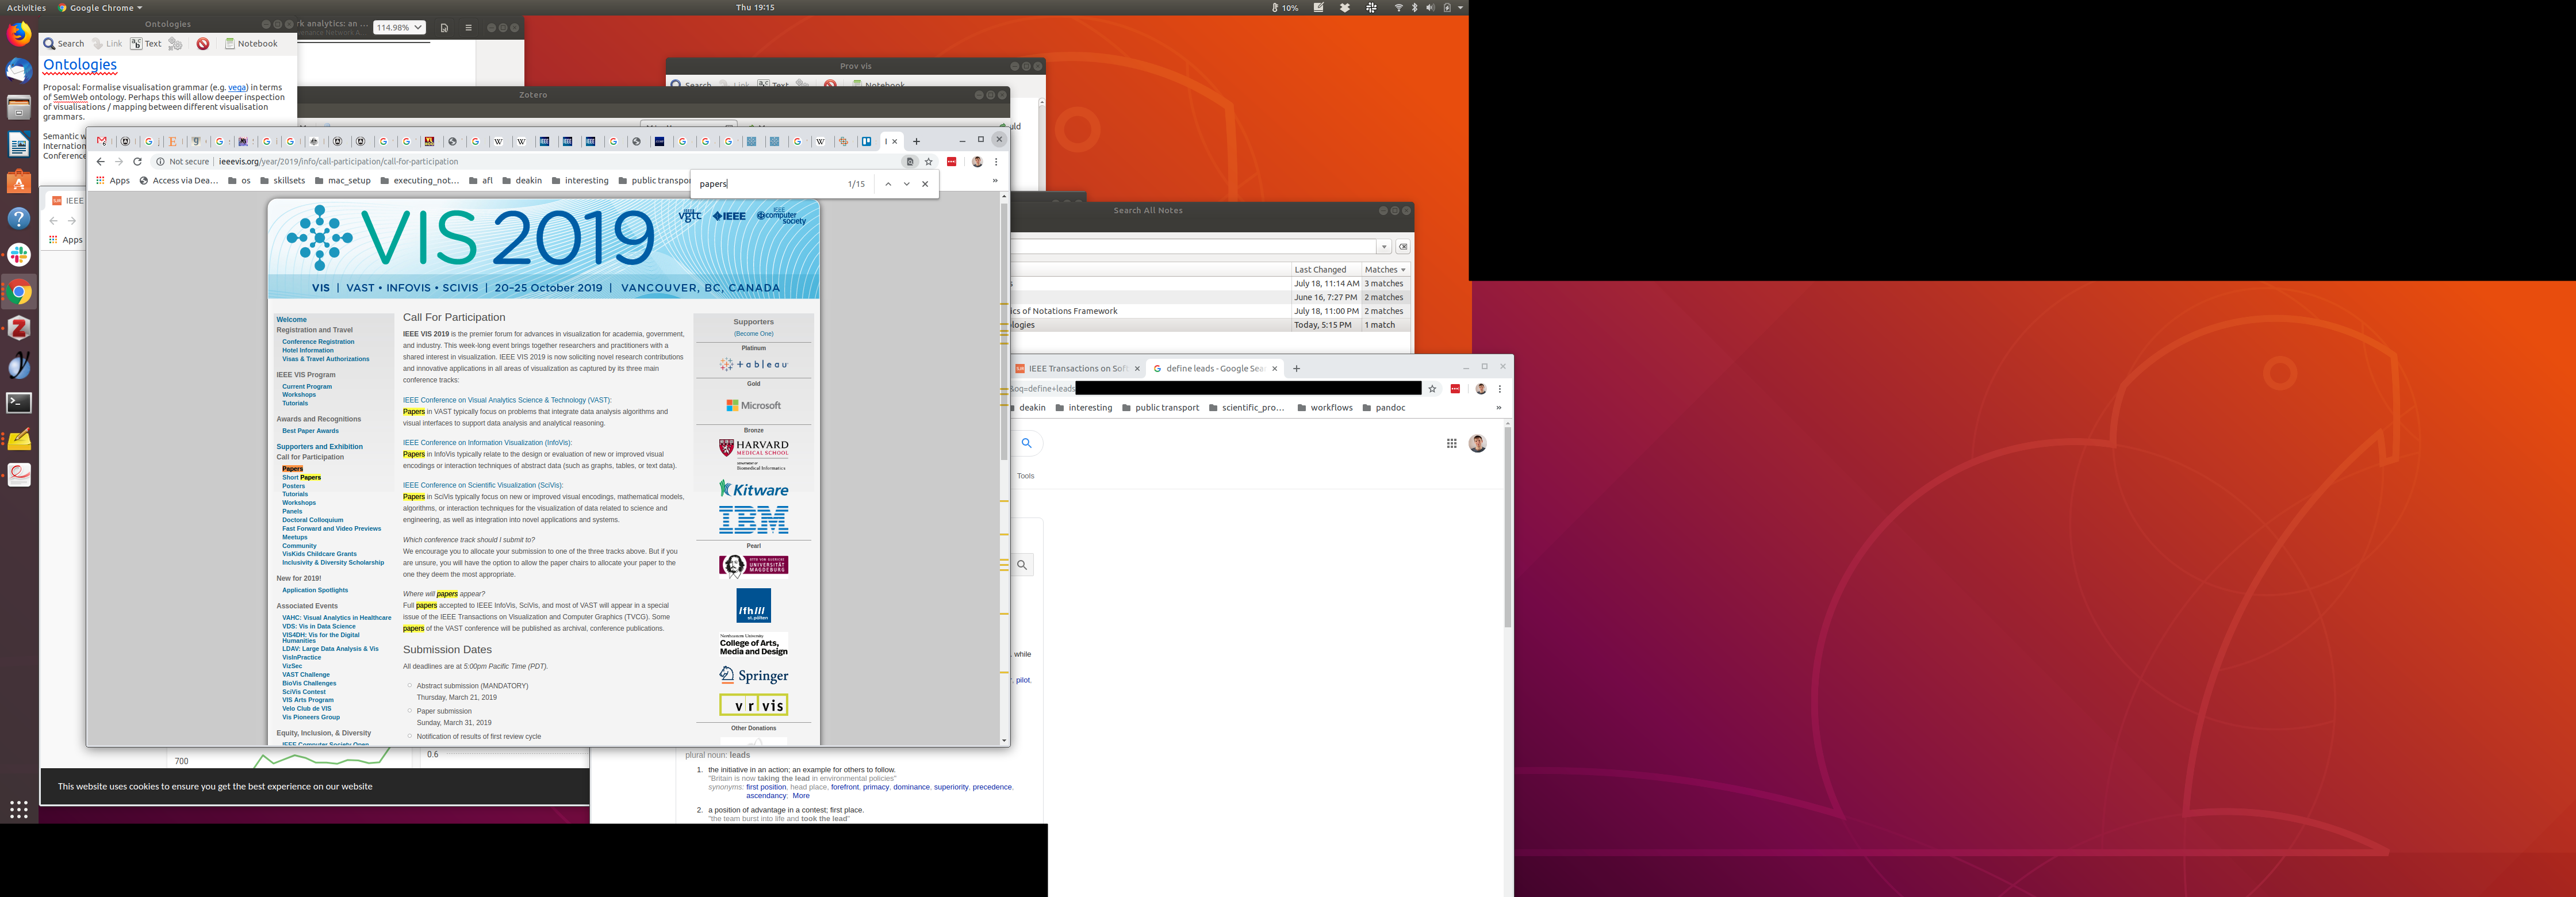Open Firefox from the Ubuntu dock
The width and height of the screenshot is (2576, 897).
click(x=19, y=35)
